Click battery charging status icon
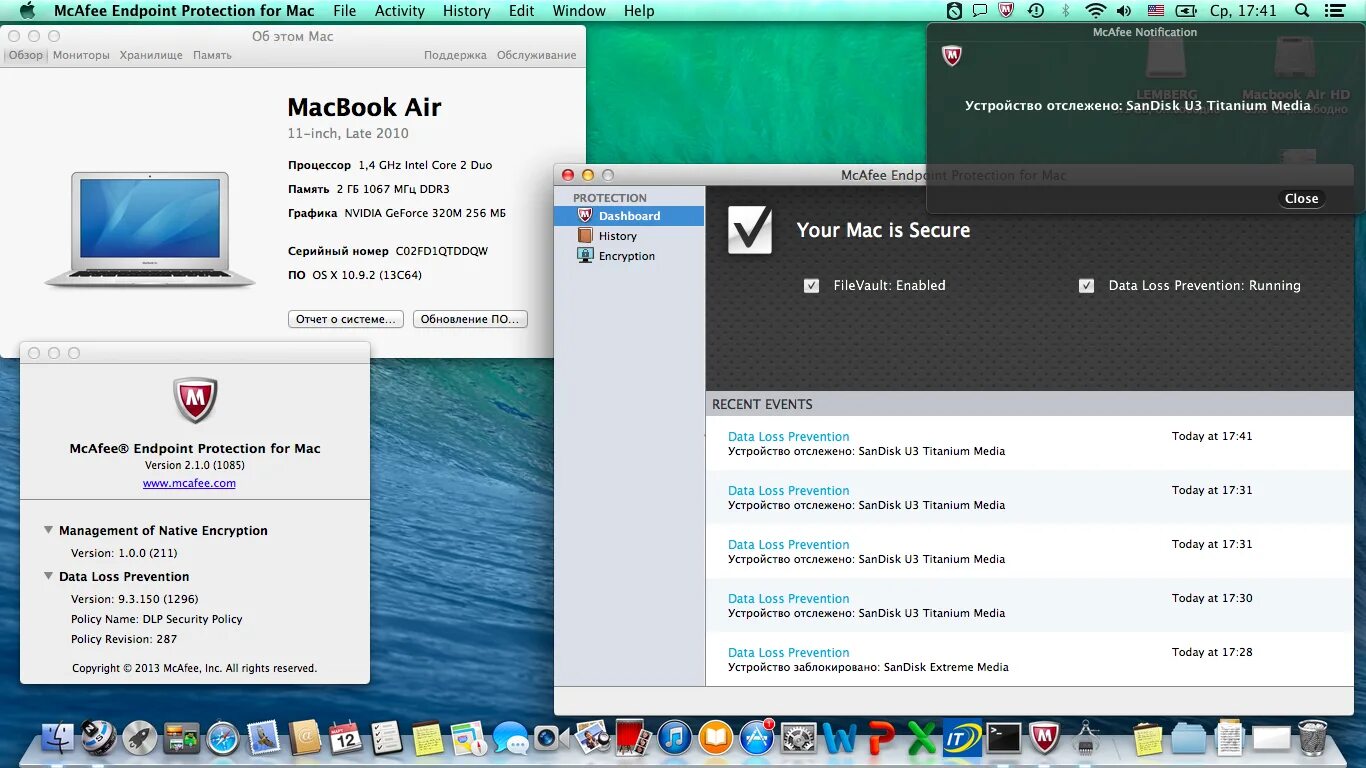This screenshot has width=1366, height=768. click(1186, 10)
